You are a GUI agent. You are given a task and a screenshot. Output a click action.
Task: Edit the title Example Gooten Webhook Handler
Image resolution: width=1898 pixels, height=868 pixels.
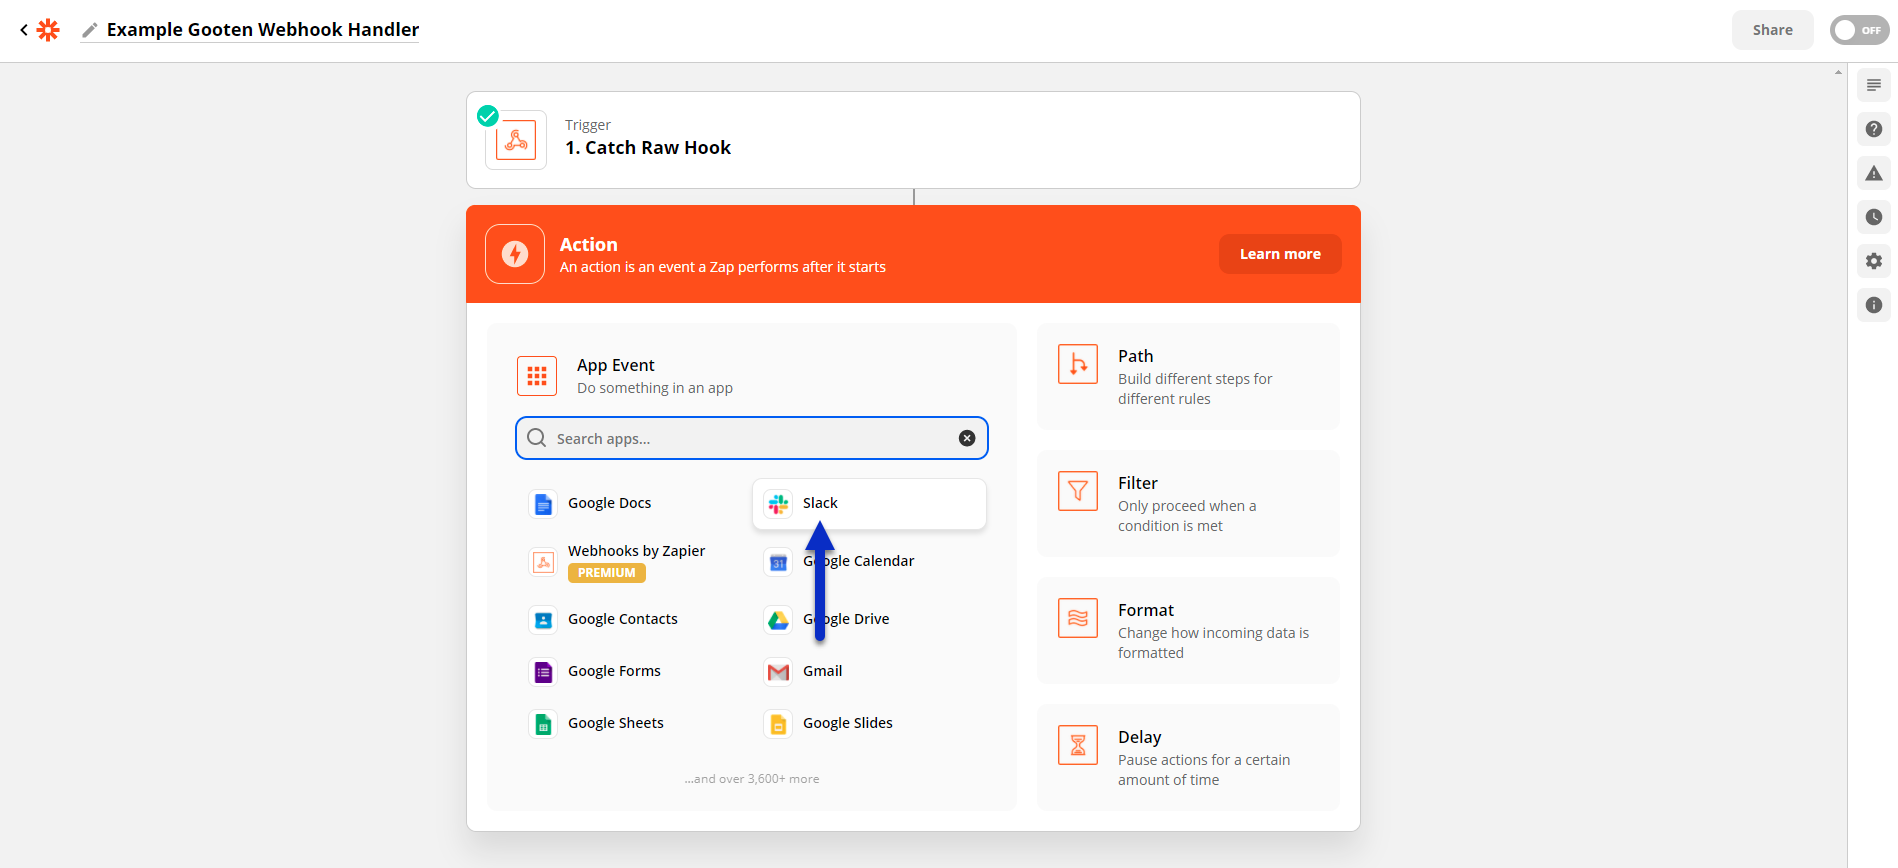(x=263, y=30)
